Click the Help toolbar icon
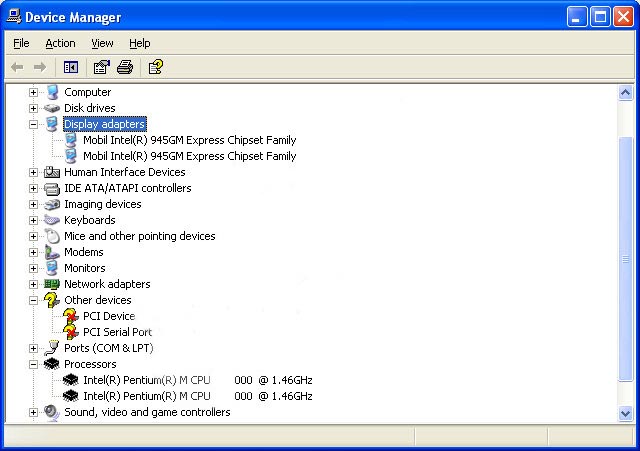 155,67
